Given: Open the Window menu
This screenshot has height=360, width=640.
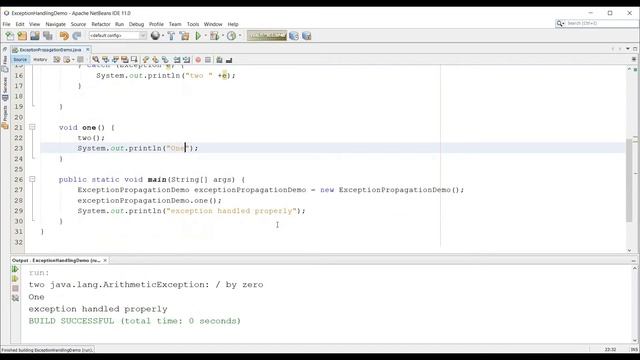Looking at the screenshot, I should pos(213,24).
